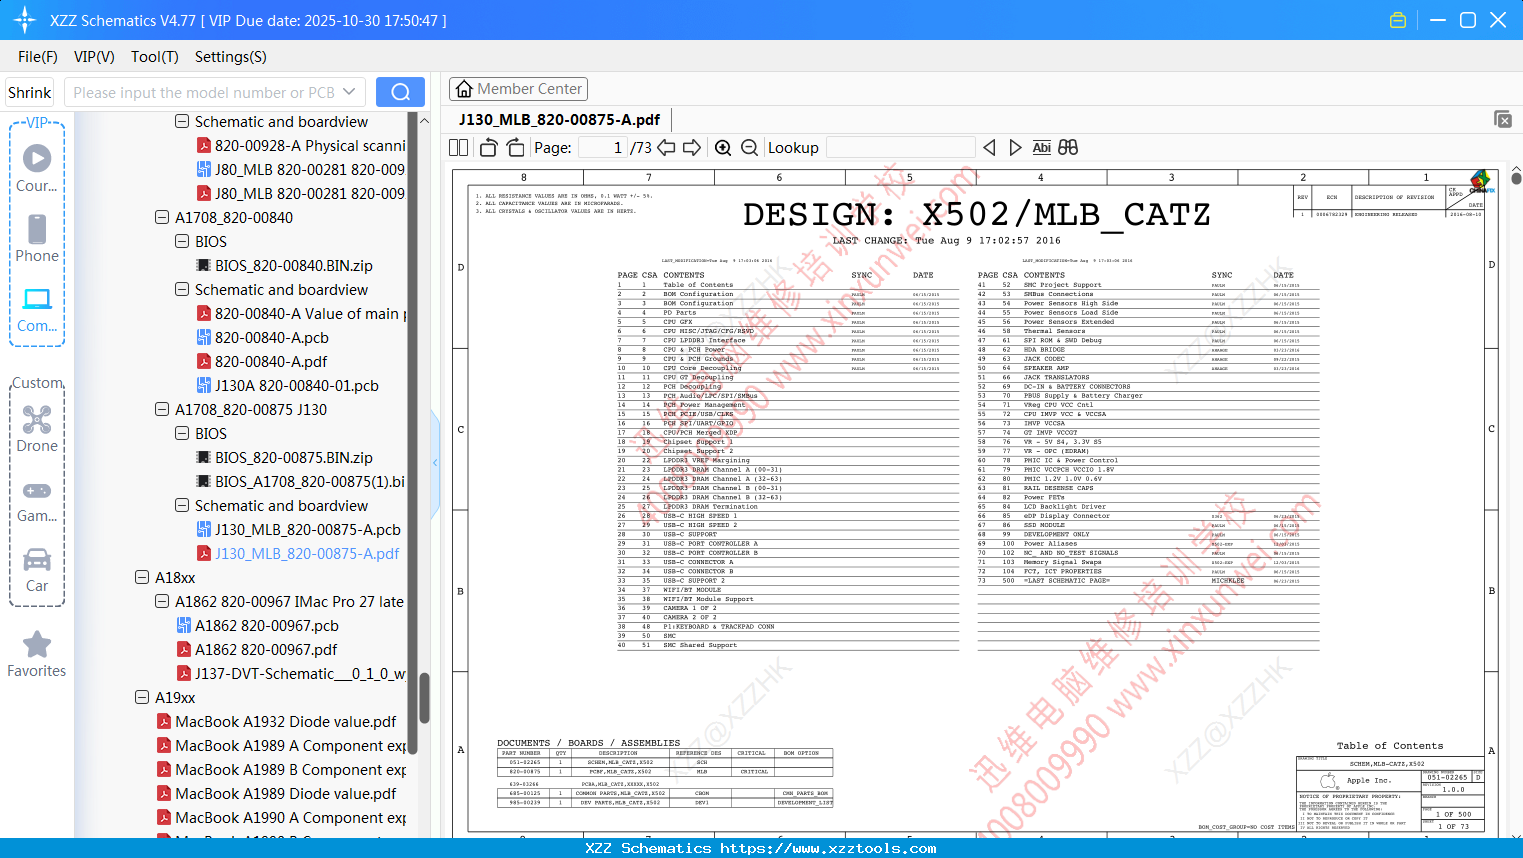Collapse the A18xx folder
1523x858 pixels.
[x=142, y=577]
